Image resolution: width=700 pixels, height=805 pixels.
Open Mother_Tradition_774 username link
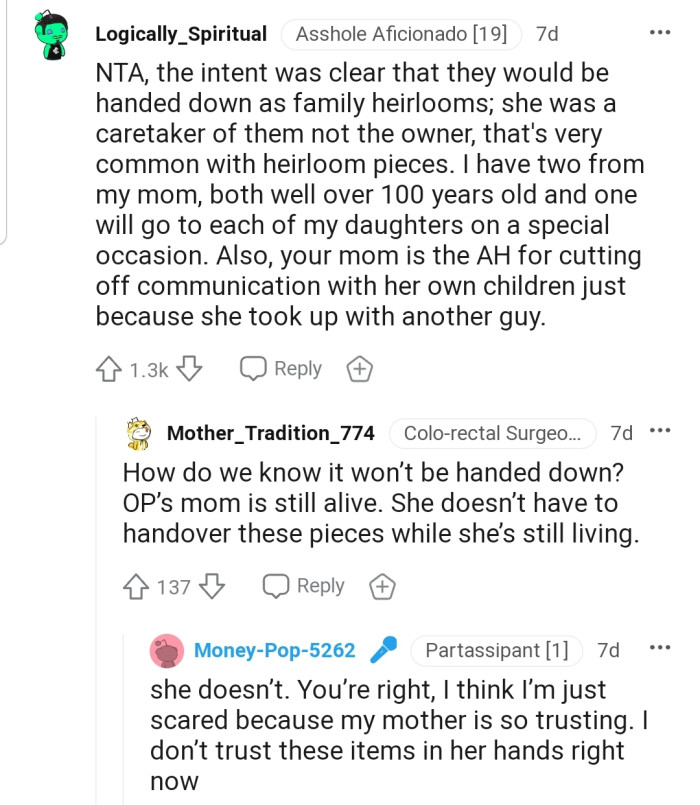[270, 433]
